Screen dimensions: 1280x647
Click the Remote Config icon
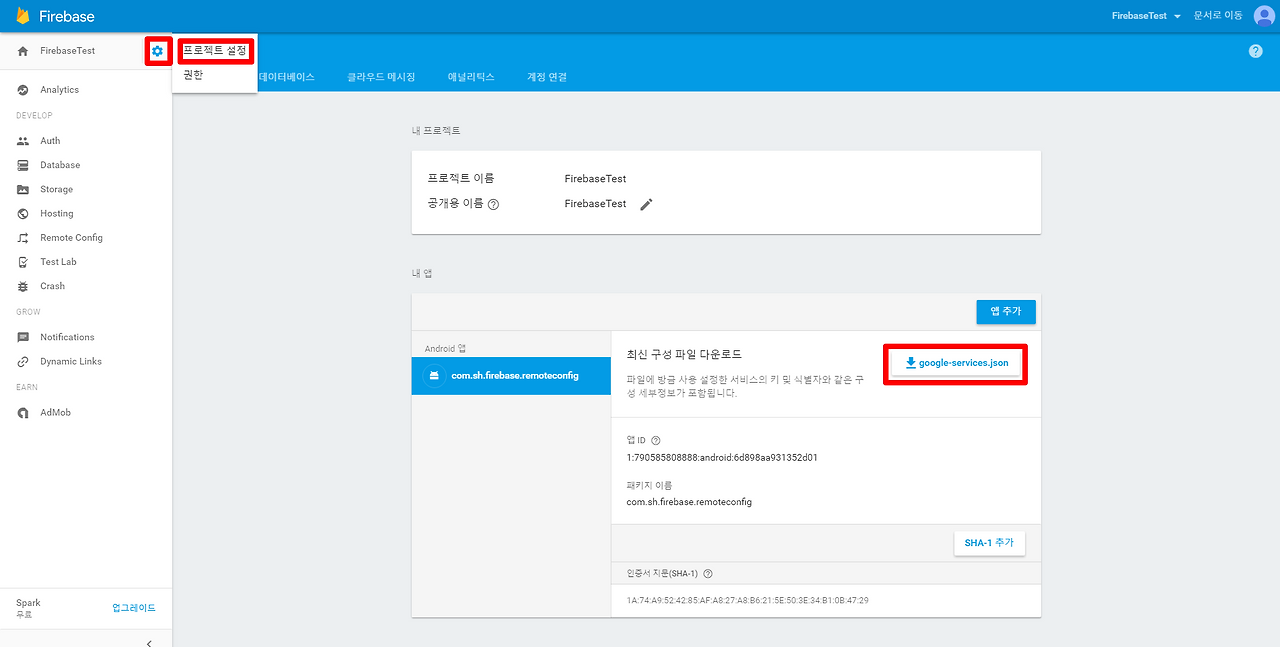click(23, 238)
